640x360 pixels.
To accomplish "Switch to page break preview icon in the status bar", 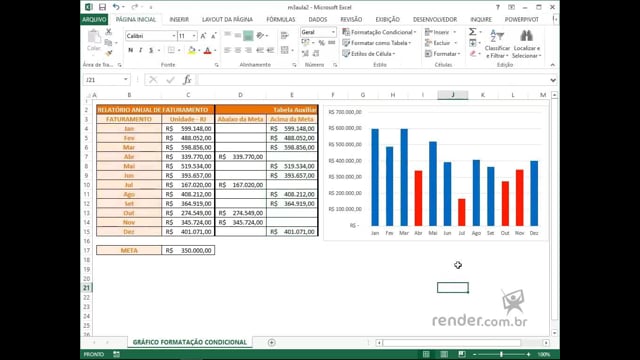I will pos(462,354).
